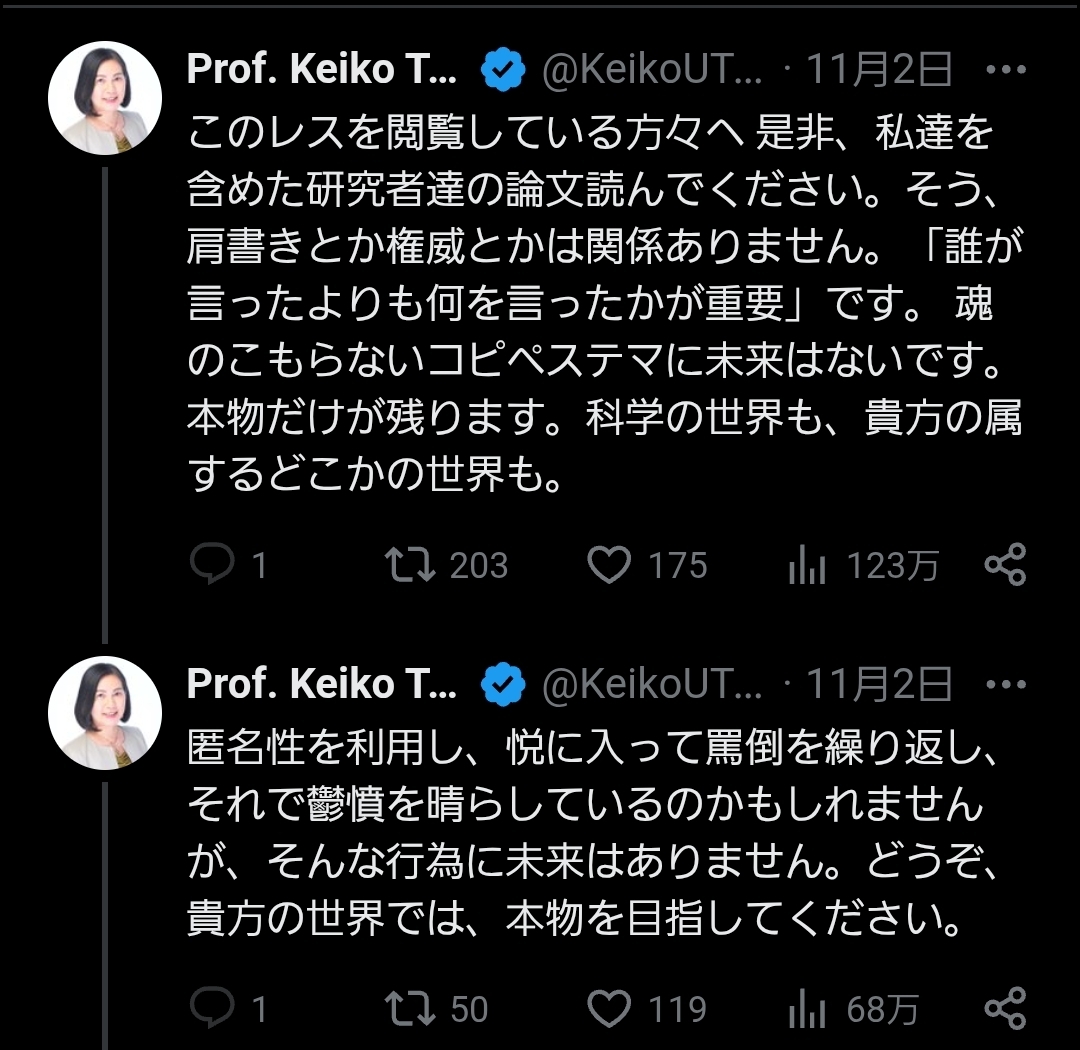This screenshot has width=1080, height=1050.
Task: Open @KeikoUT handle in second tweet
Action: (651, 685)
